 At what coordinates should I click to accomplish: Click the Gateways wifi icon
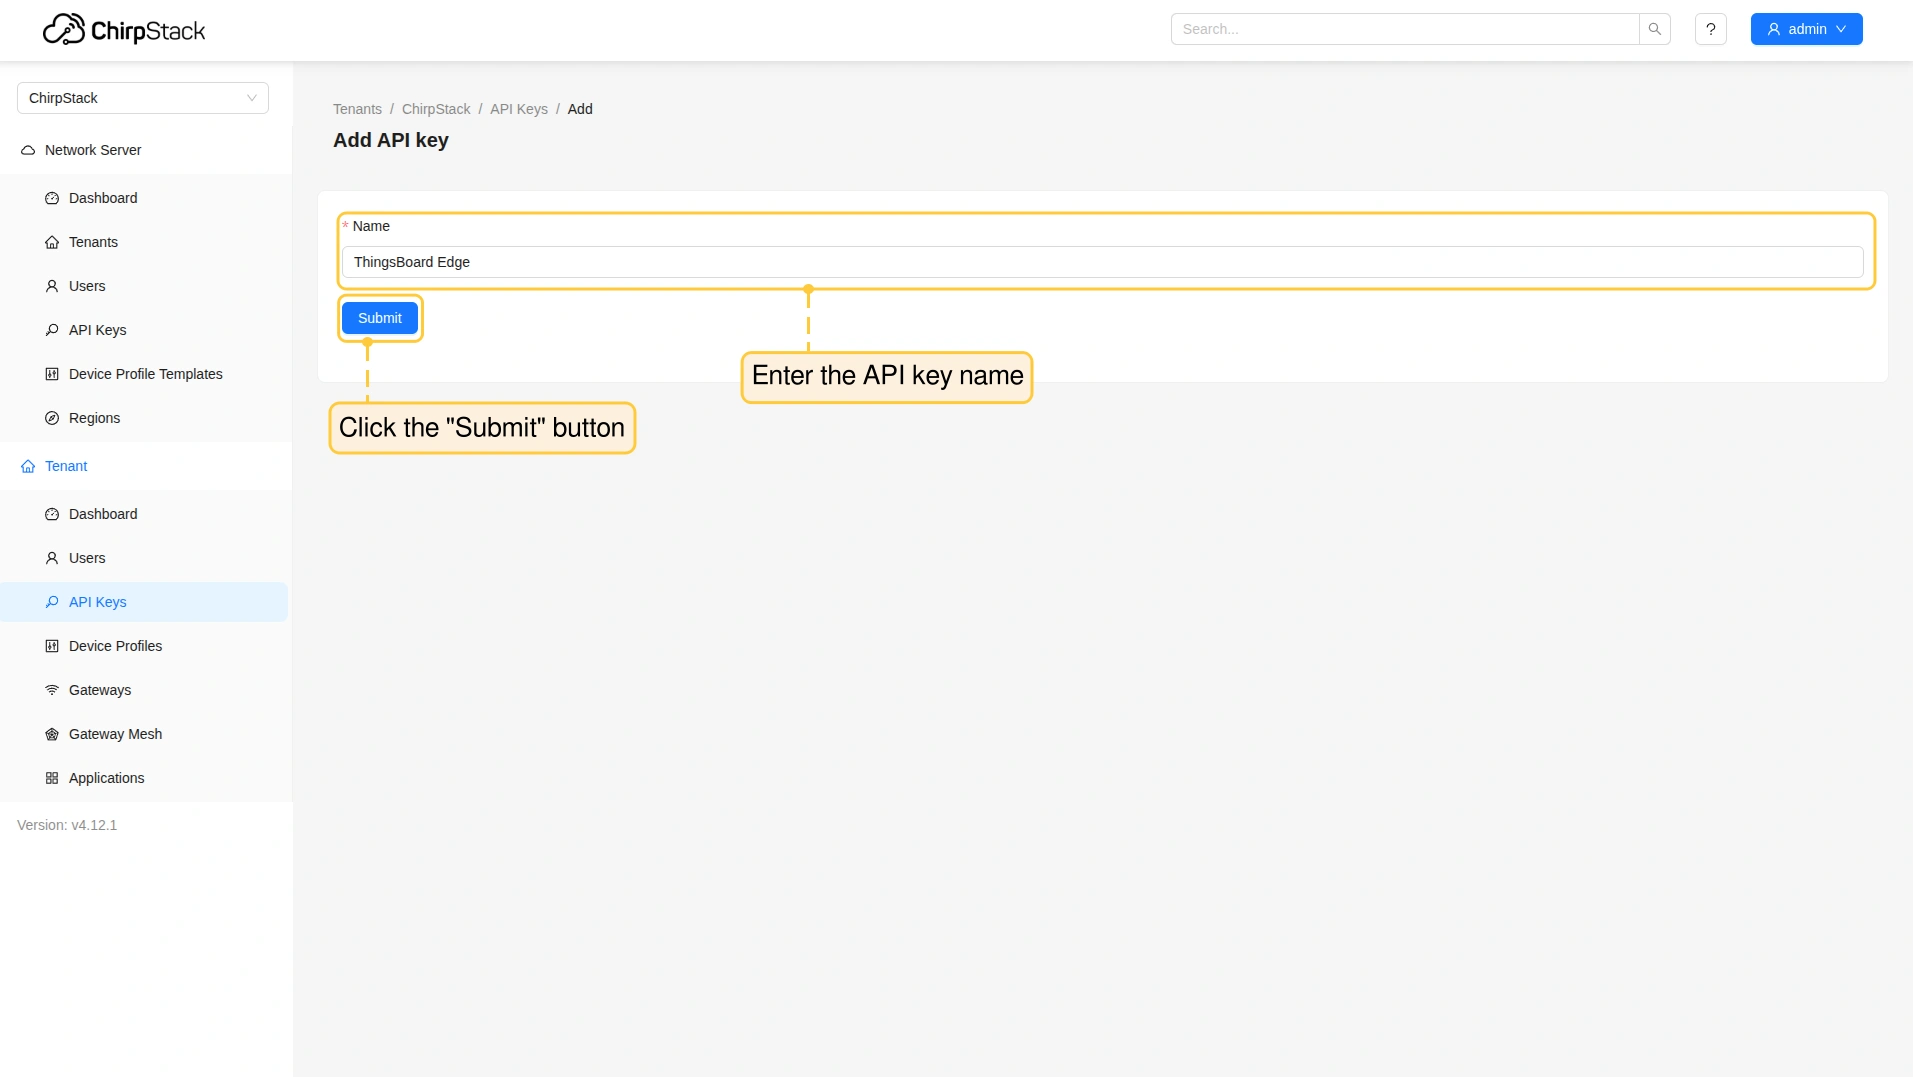[52, 690]
